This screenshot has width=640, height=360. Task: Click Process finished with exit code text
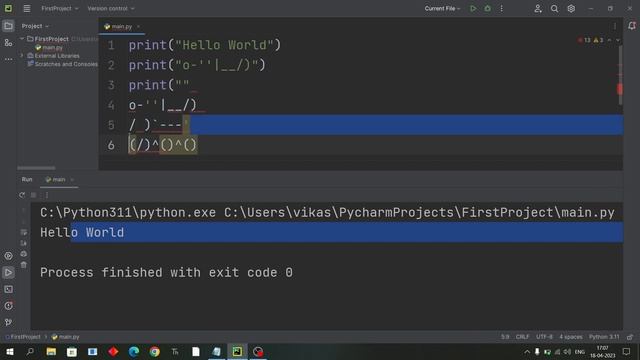tap(166, 272)
